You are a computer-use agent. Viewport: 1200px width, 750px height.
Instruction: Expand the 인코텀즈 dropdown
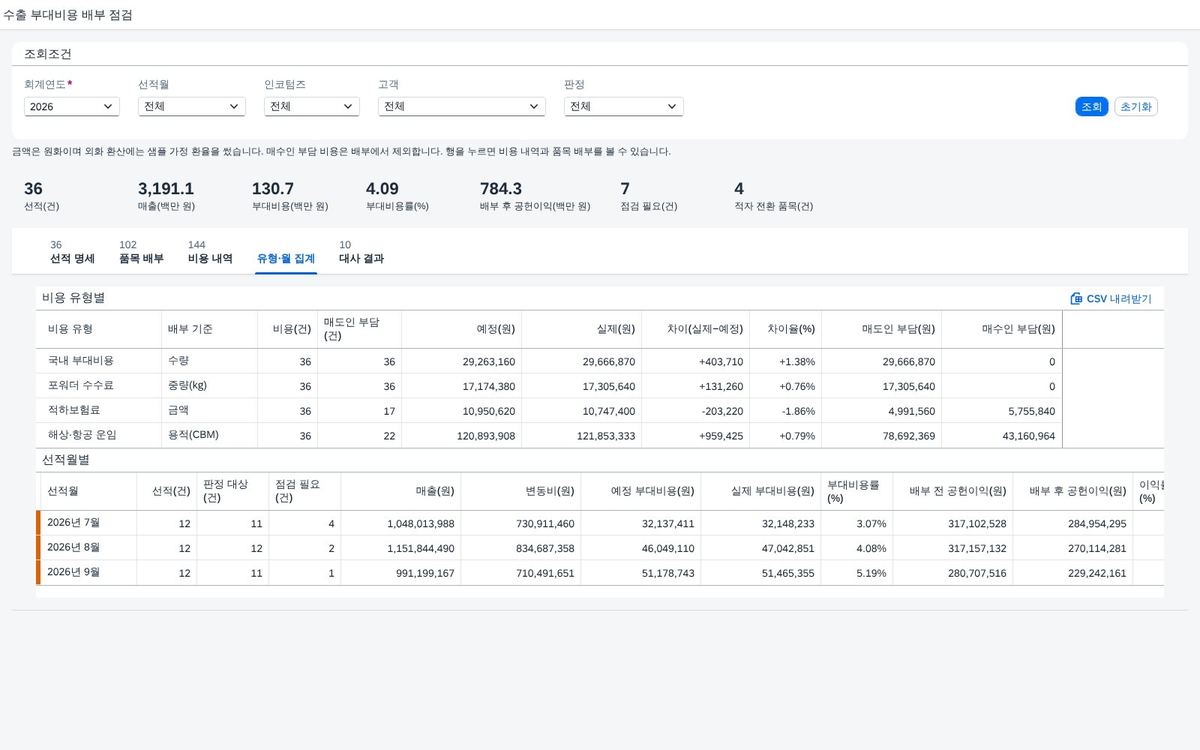tap(312, 106)
